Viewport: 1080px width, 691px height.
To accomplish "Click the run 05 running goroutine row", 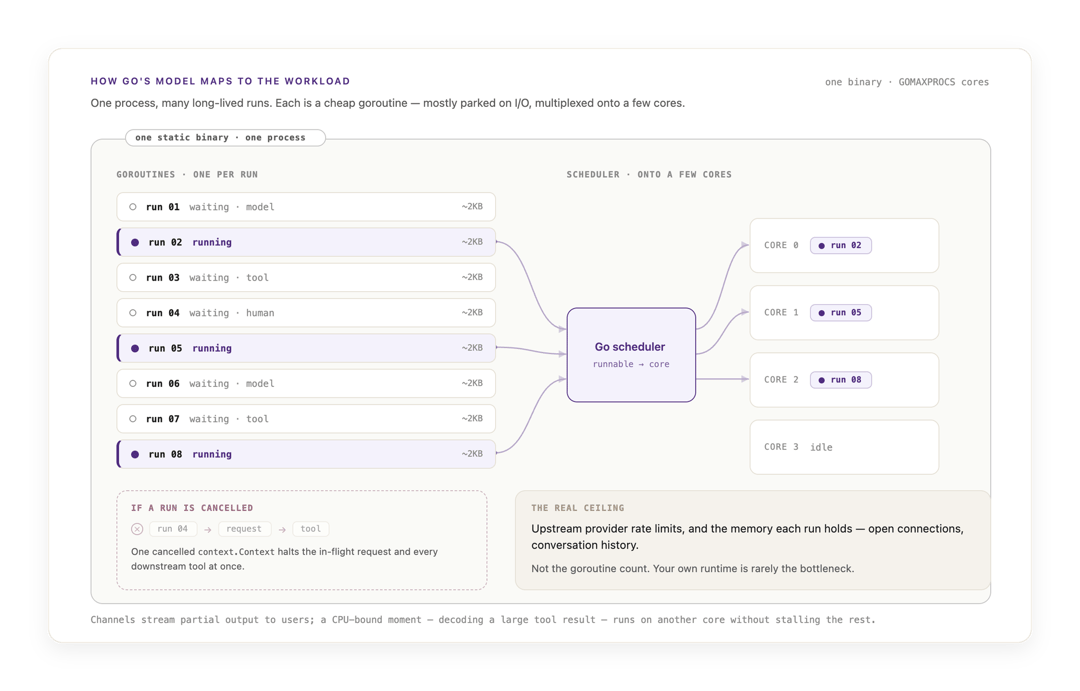I will click(x=306, y=349).
